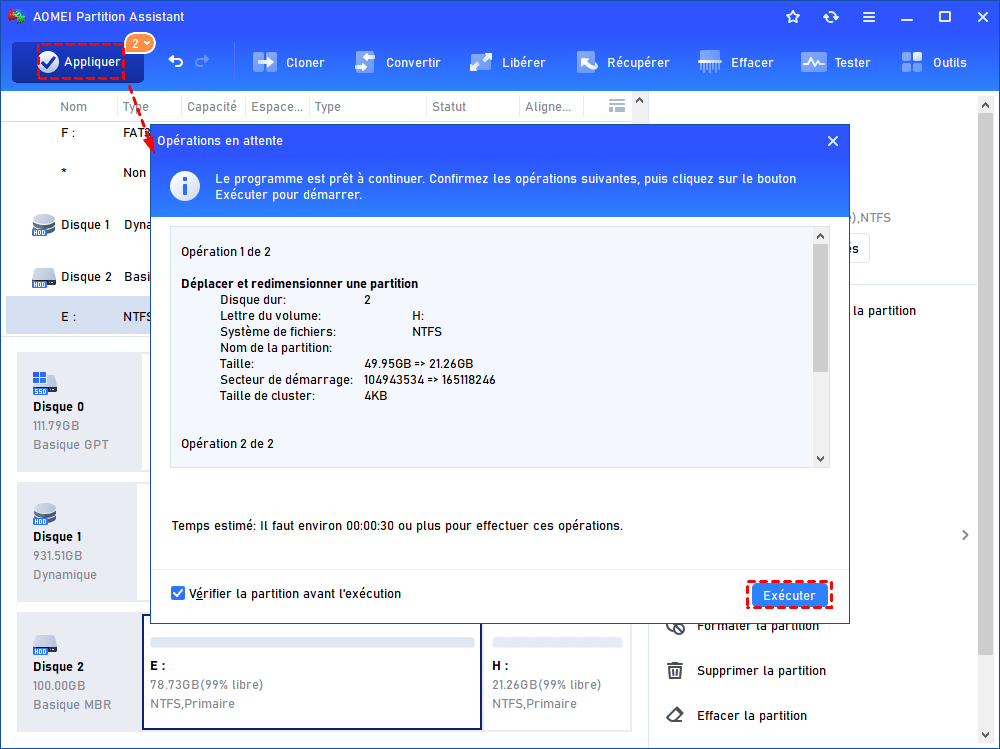This screenshot has height=749, width=1000.
Task: Expand the right panel chevron arrow
Action: point(965,535)
